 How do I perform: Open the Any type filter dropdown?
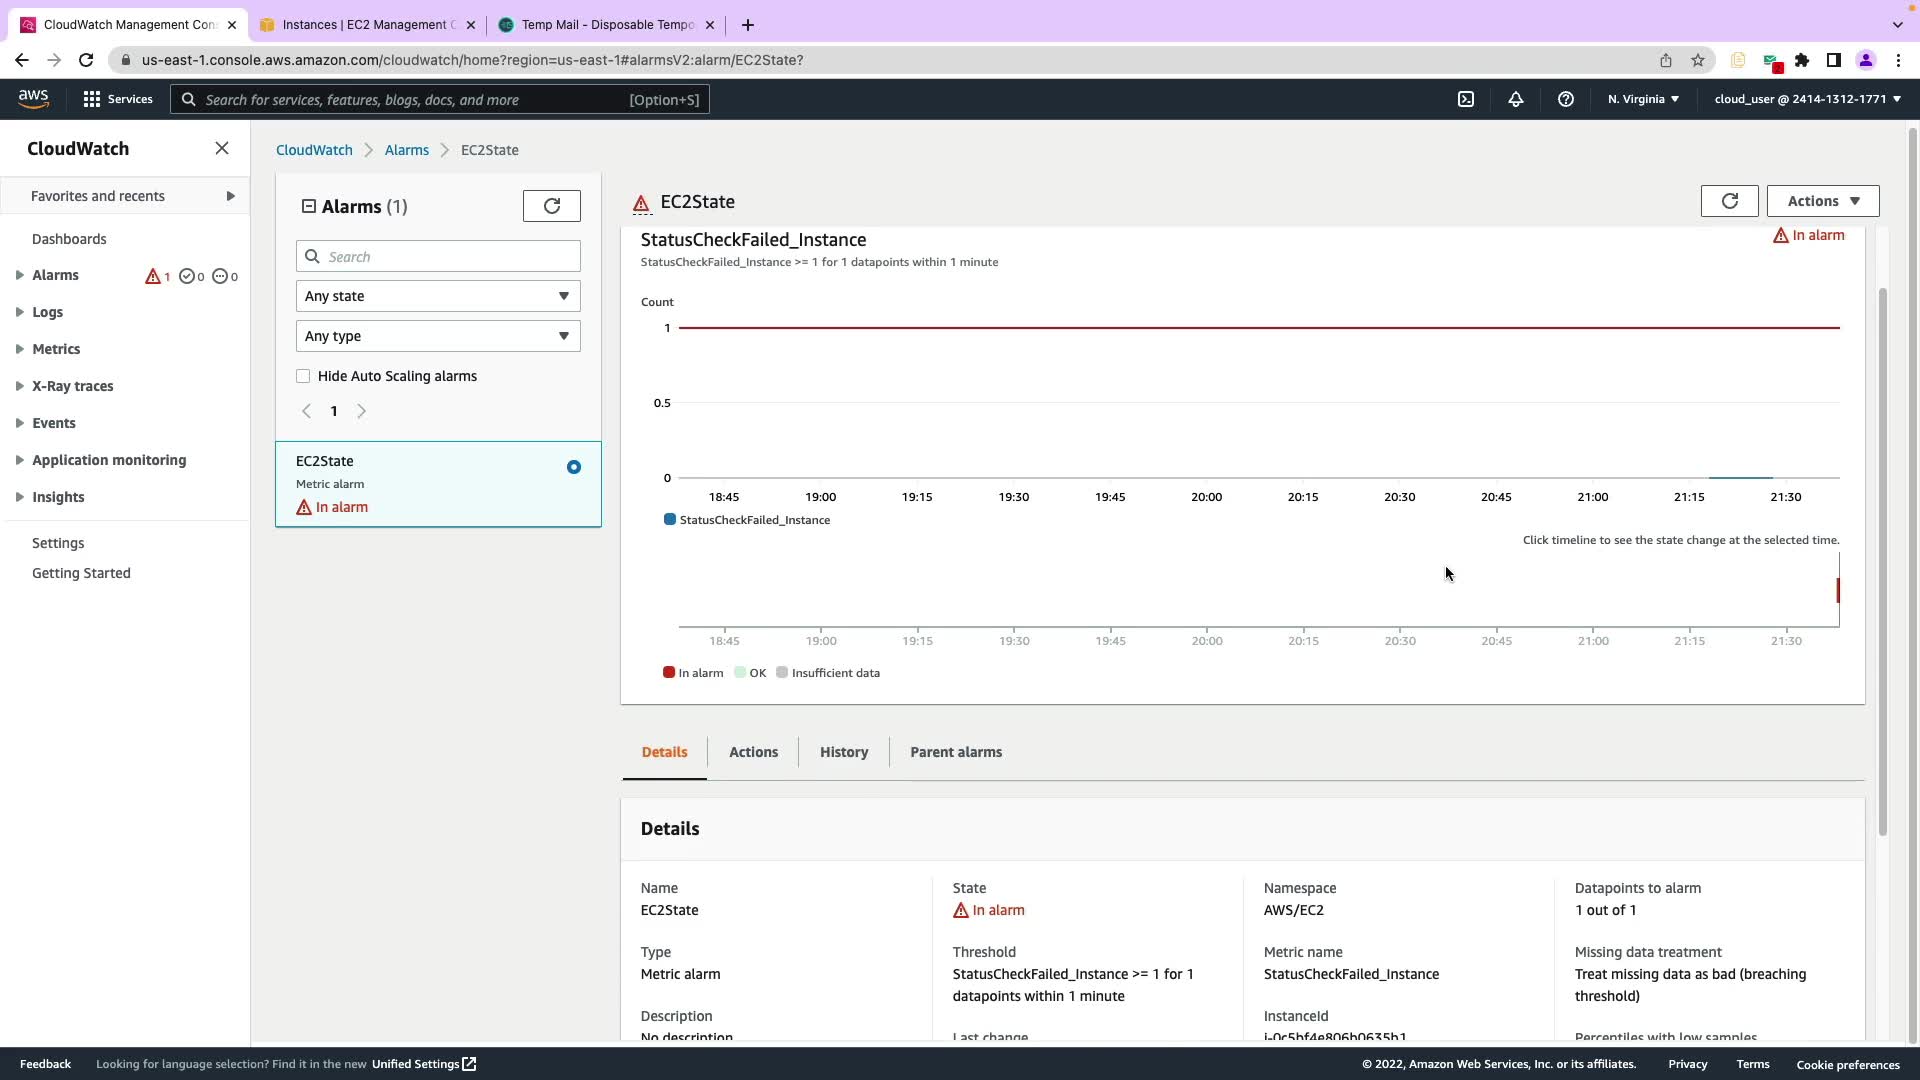pyautogui.click(x=438, y=336)
